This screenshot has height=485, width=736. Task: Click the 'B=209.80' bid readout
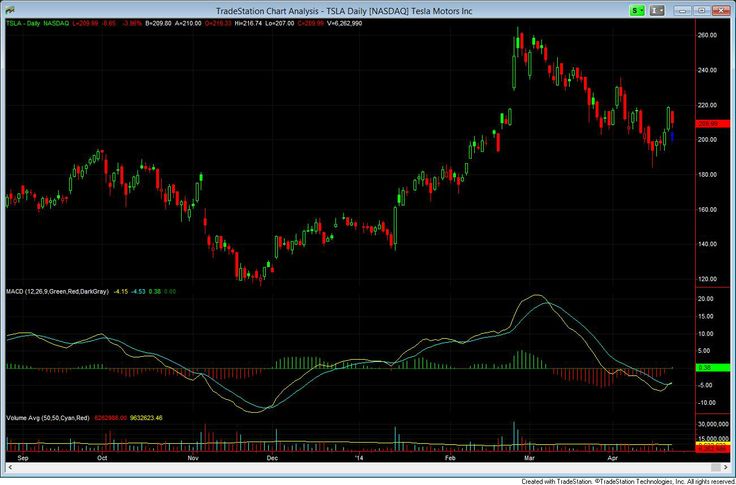click(x=159, y=23)
